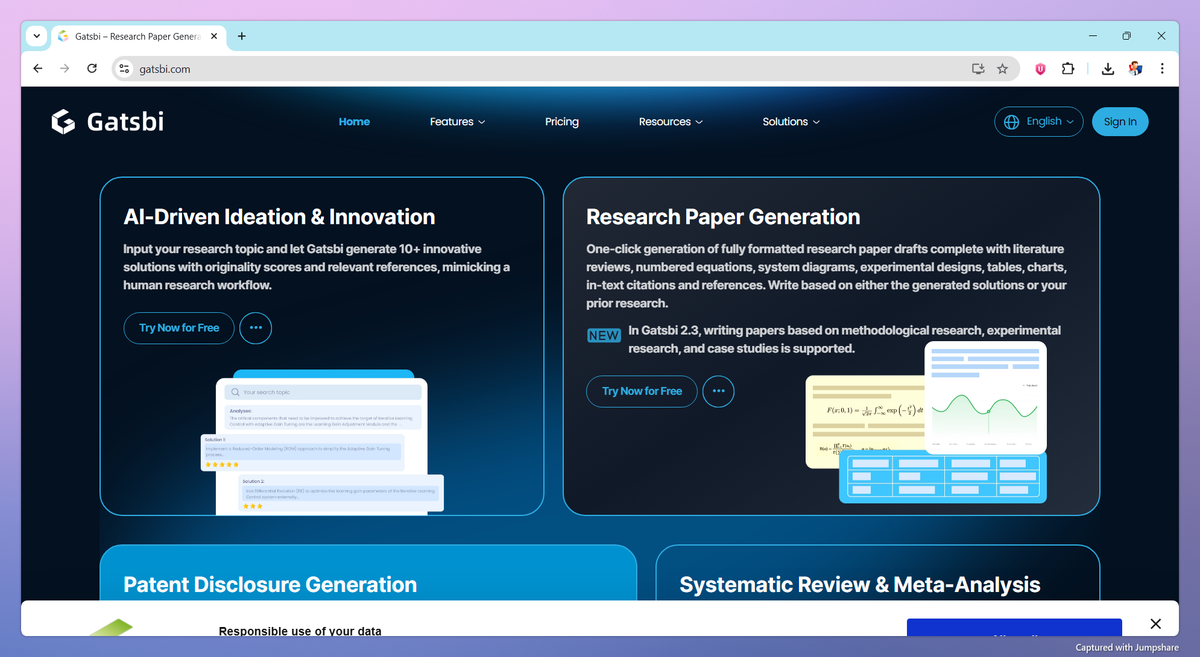The height and width of the screenshot is (657, 1200).
Task: Click the Gatsbi logo icon
Action: point(61,121)
